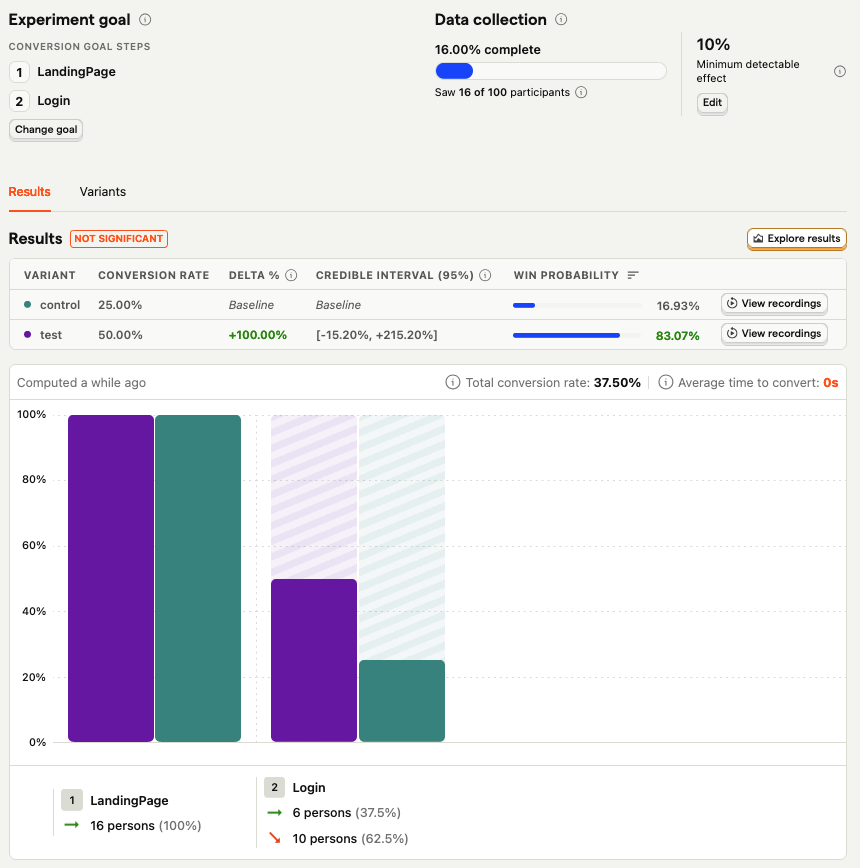Select the Results tab

30,192
